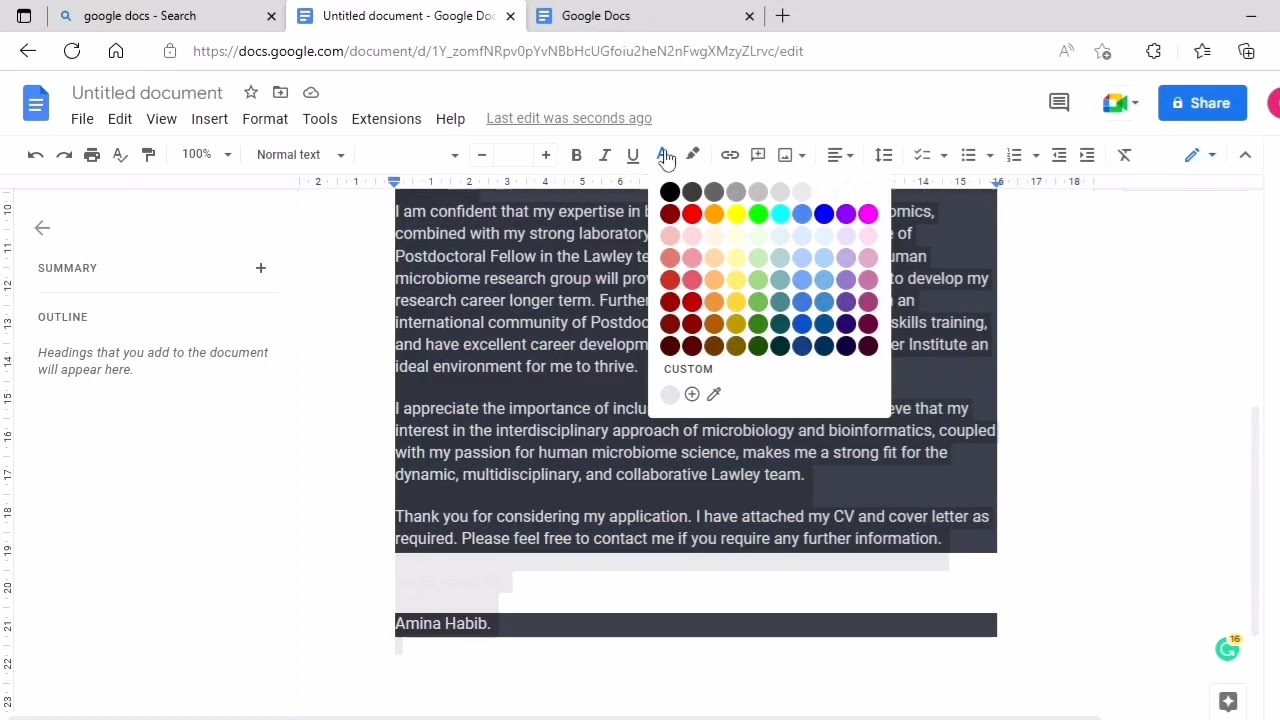Click the eyedropper in the color picker
This screenshot has height=720, width=1280.
pyautogui.click(x=713, y=393)
